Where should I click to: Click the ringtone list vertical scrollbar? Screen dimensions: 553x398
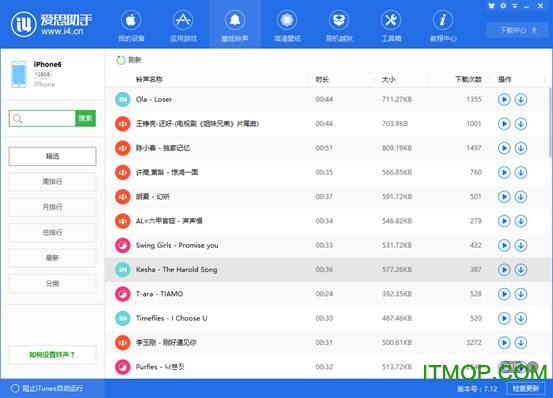point(549,122)
